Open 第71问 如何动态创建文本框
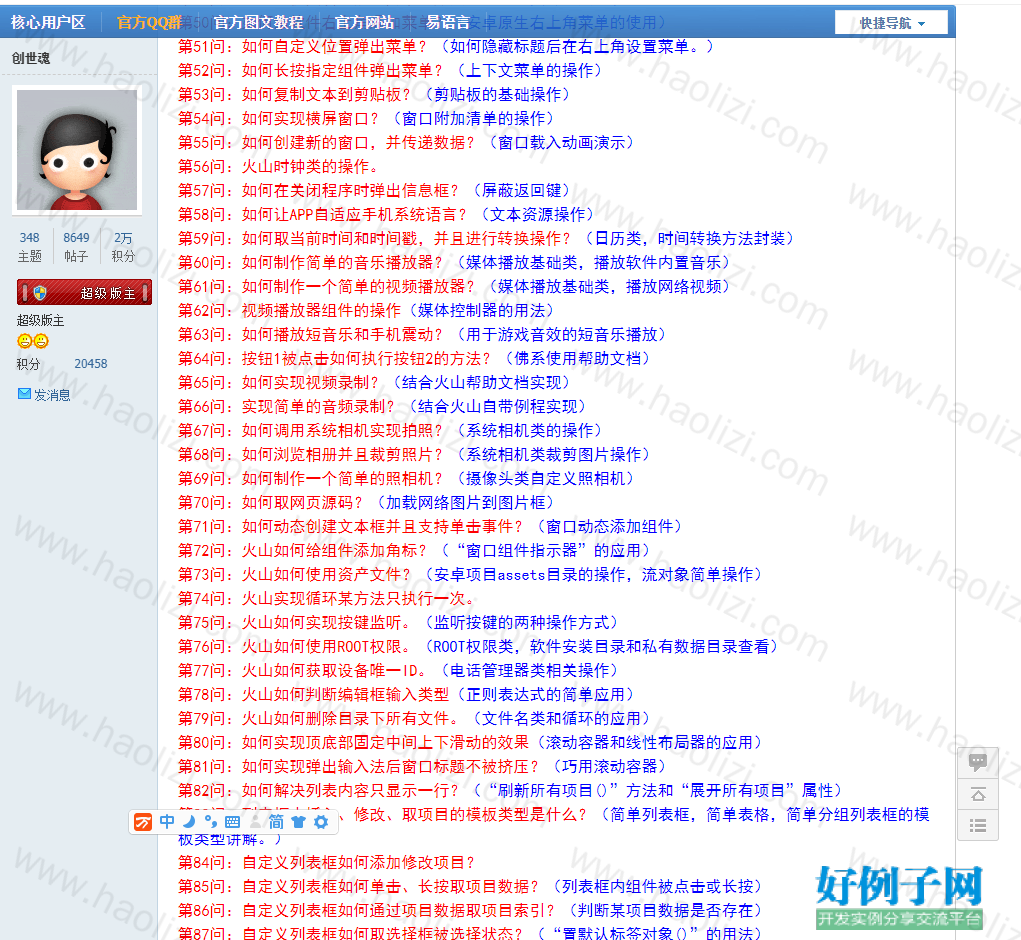 coord(430,527)
